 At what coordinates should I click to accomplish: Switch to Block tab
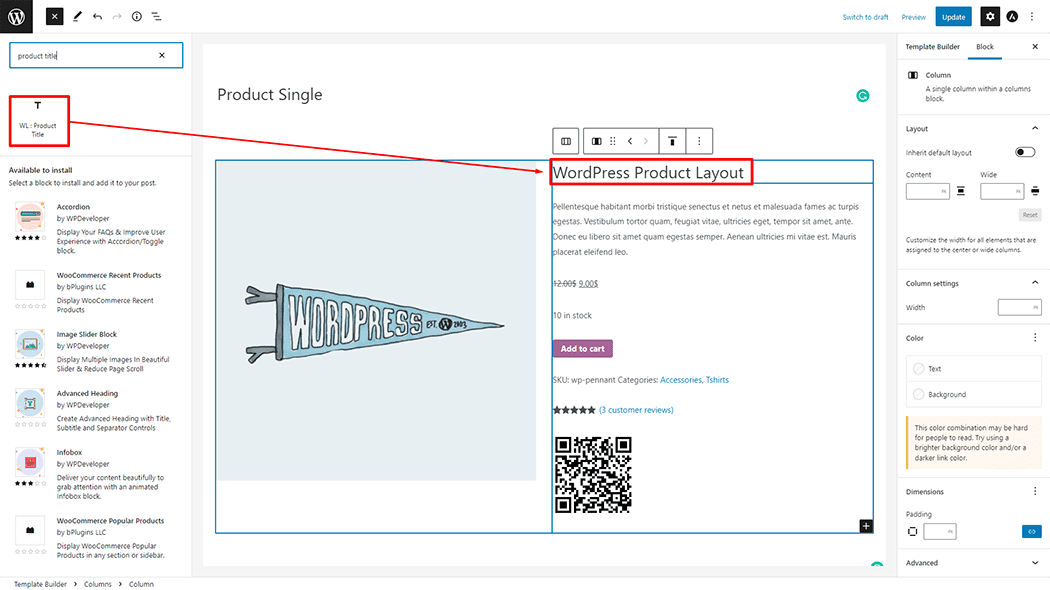tap(984, 47)
